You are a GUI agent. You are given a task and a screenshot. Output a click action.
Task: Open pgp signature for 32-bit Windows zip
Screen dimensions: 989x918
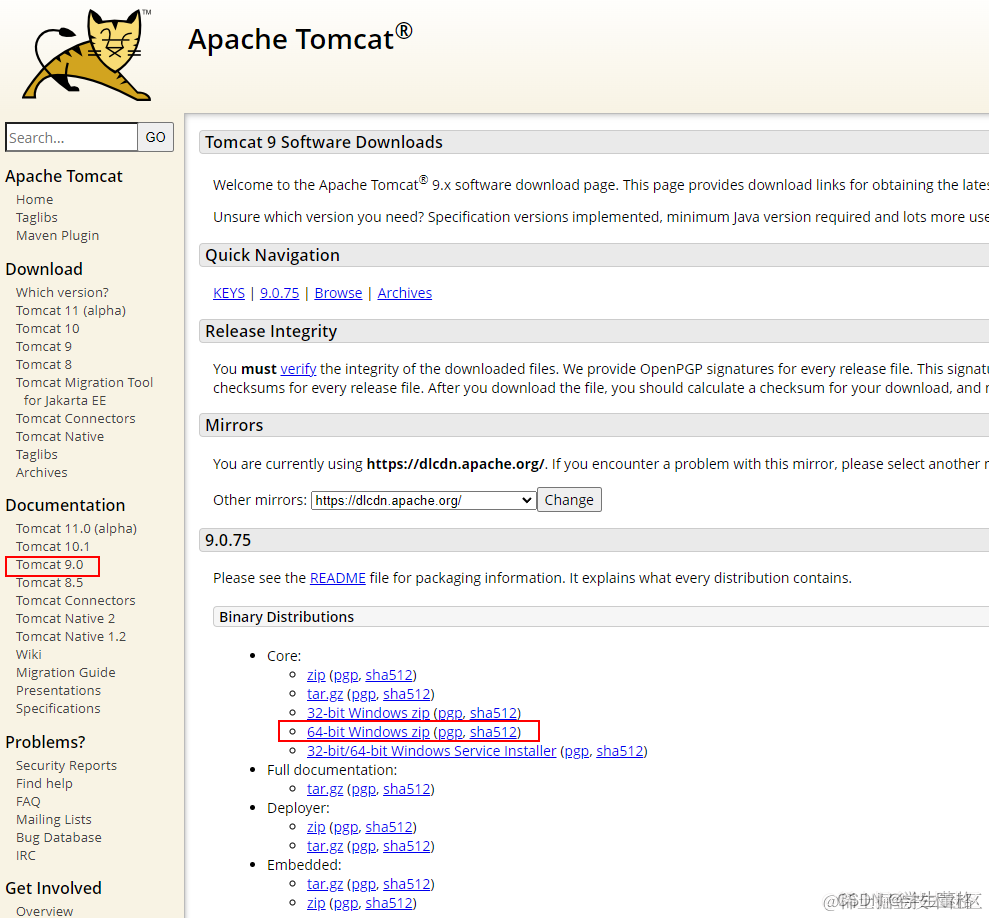[450, 714]
